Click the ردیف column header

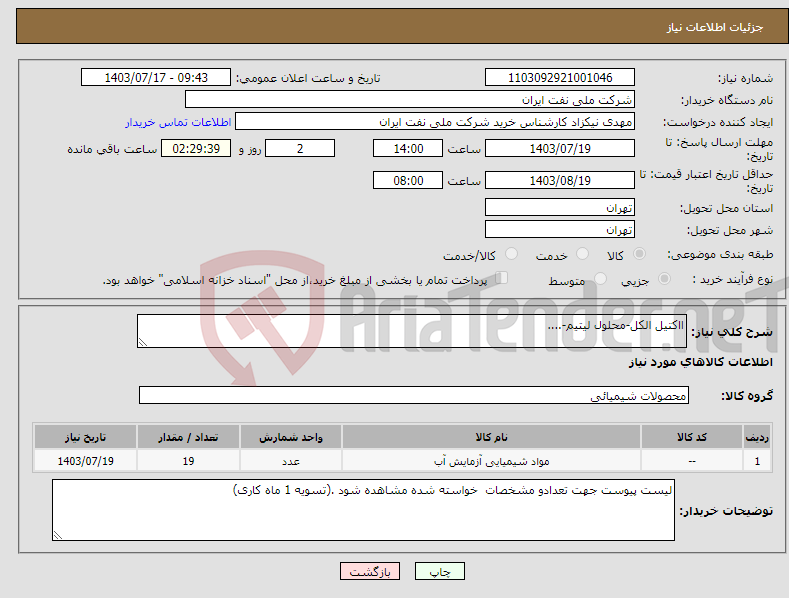coord(757,437)
